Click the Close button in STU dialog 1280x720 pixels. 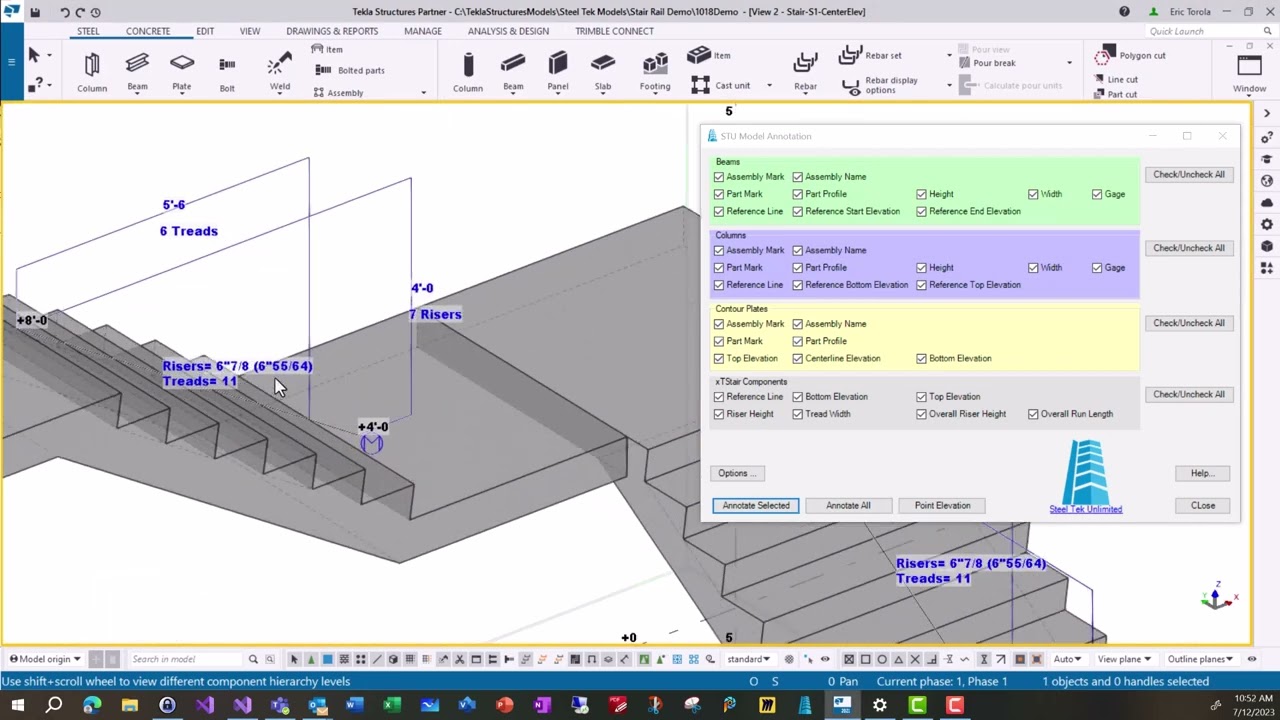tap(1203, 505)
